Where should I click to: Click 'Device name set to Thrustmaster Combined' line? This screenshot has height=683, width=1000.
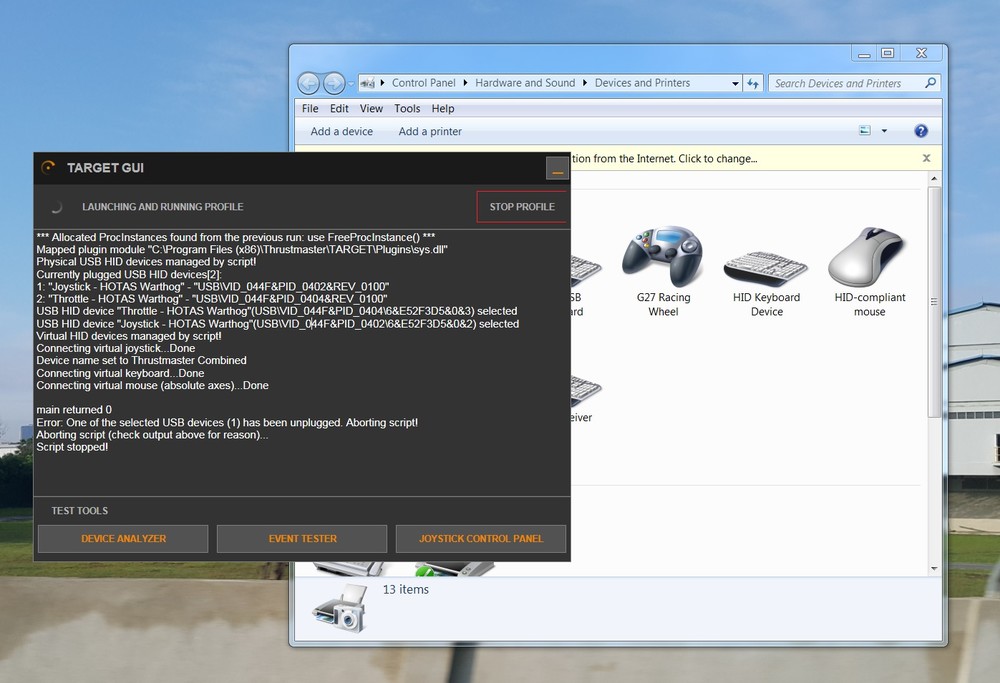[141, 360]
